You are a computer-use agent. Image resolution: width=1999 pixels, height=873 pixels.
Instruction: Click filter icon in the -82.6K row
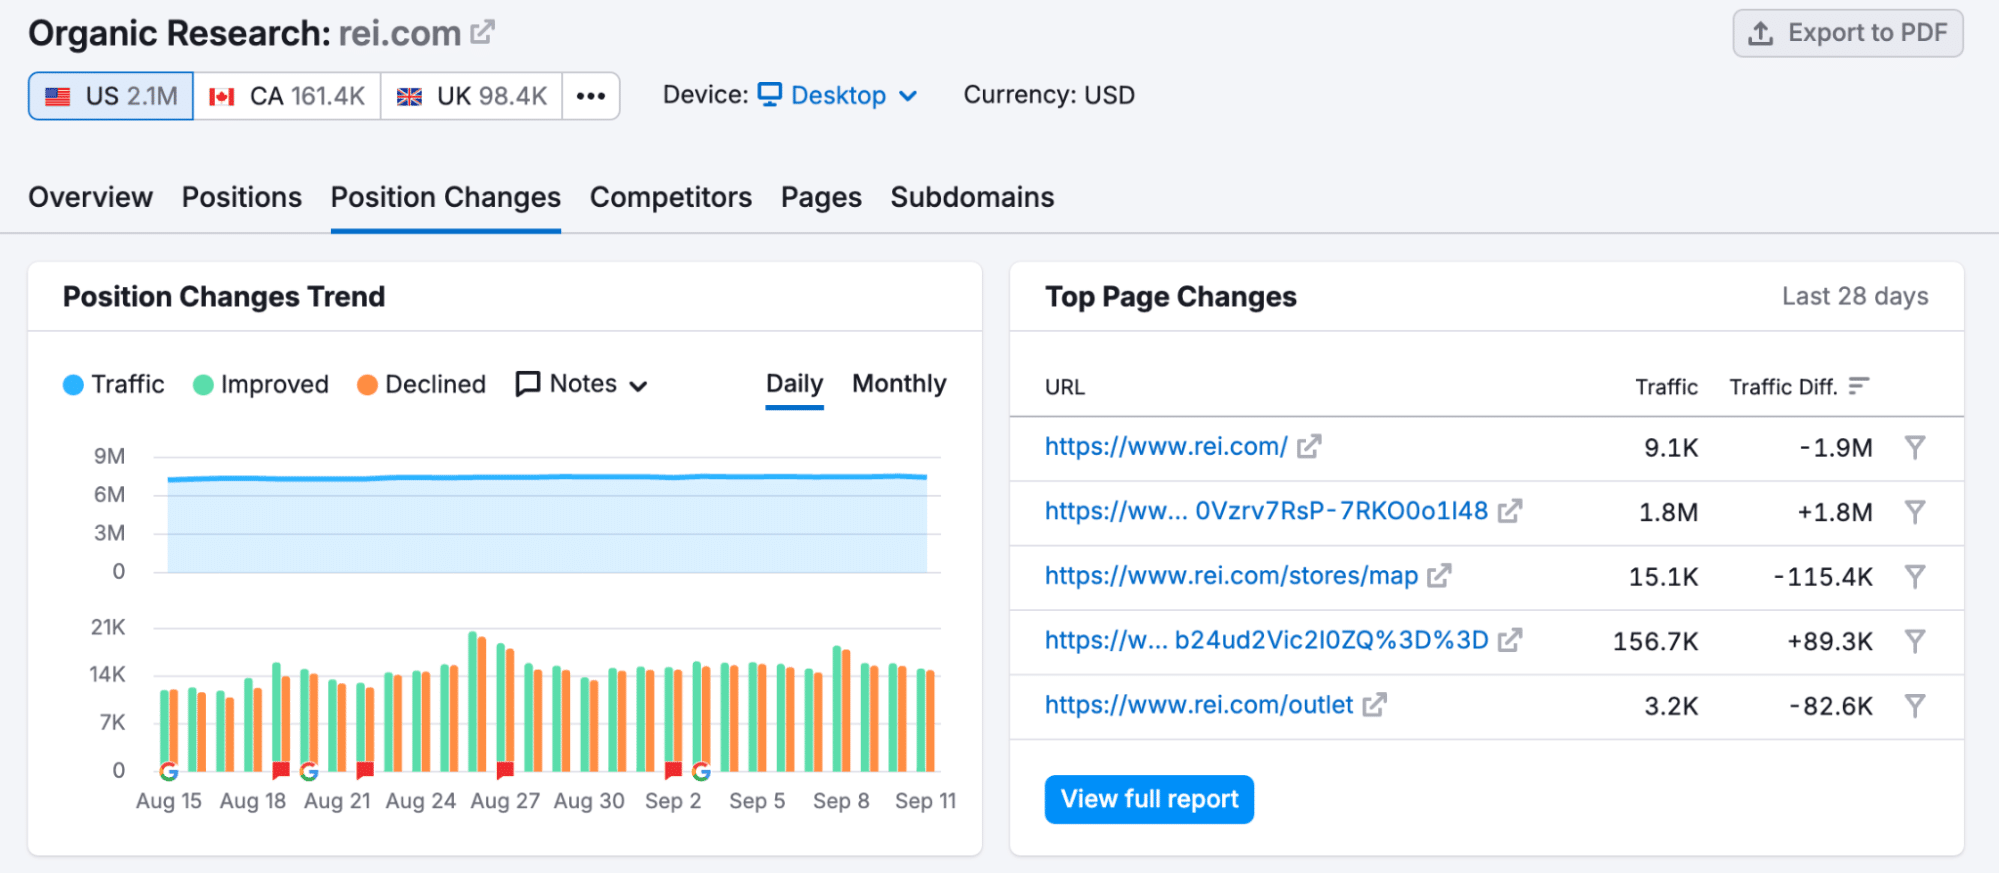[x=1915, y=706]
